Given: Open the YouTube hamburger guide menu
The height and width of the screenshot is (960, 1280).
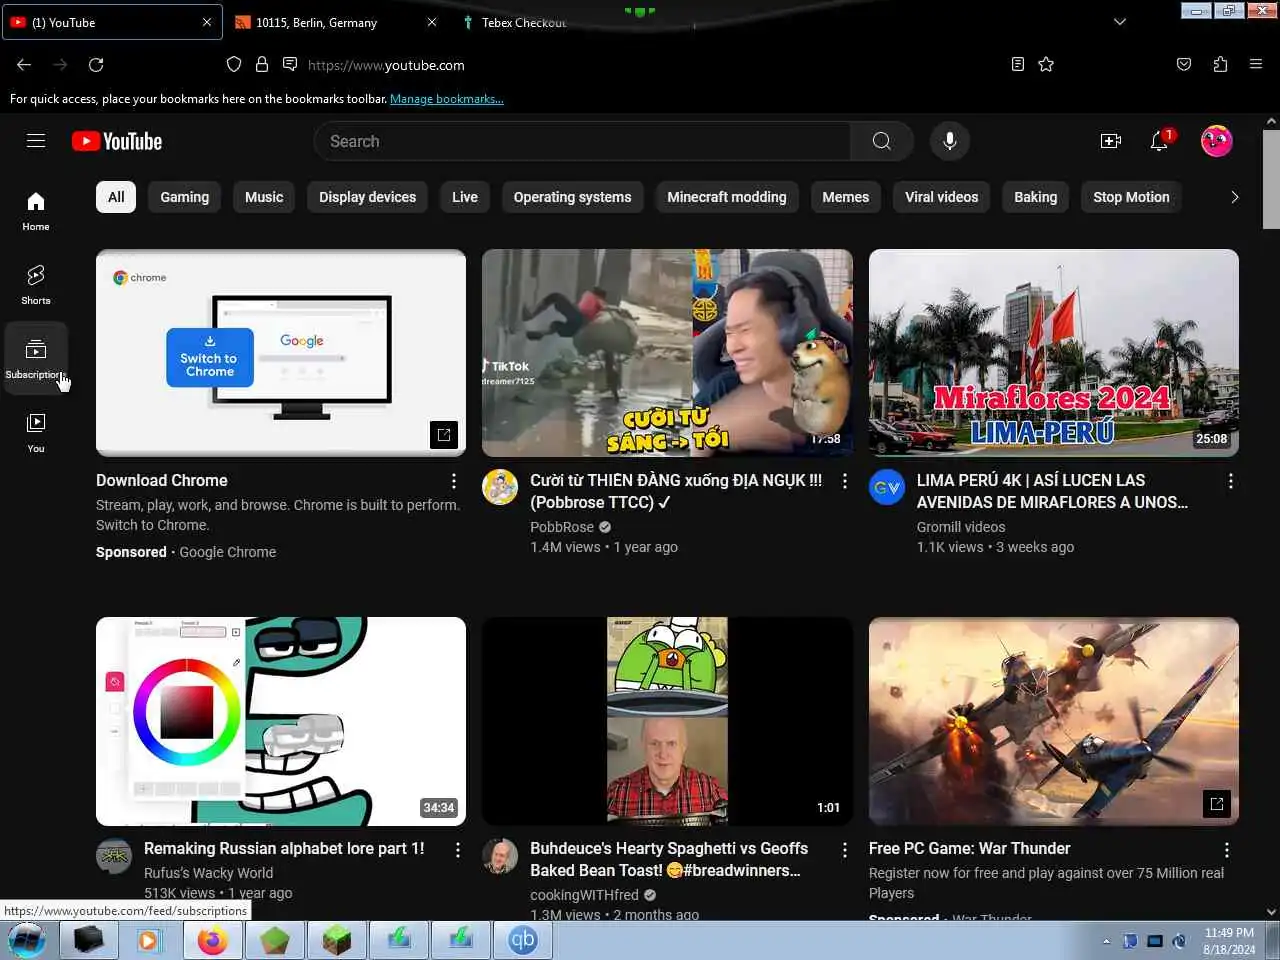Looking at the screenshot, I should [x=36, y=141].
